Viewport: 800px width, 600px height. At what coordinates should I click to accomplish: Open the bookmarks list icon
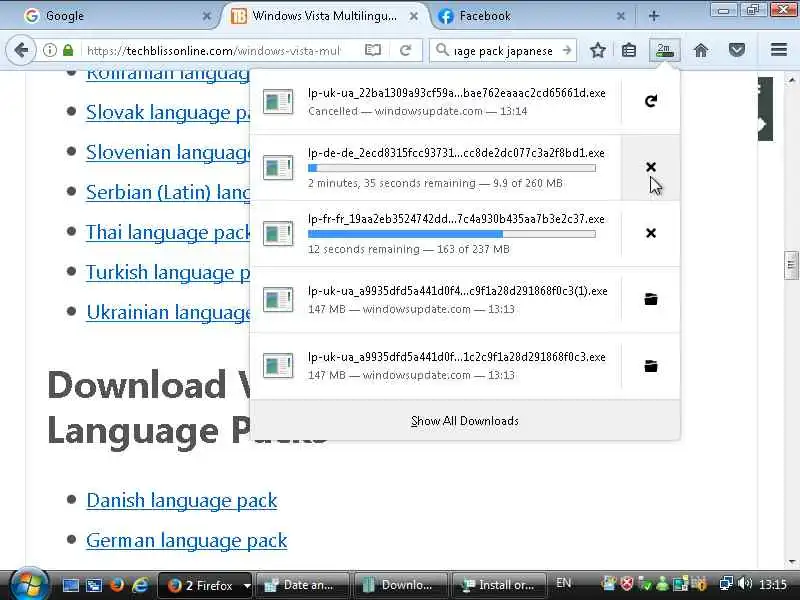(629, 50)
